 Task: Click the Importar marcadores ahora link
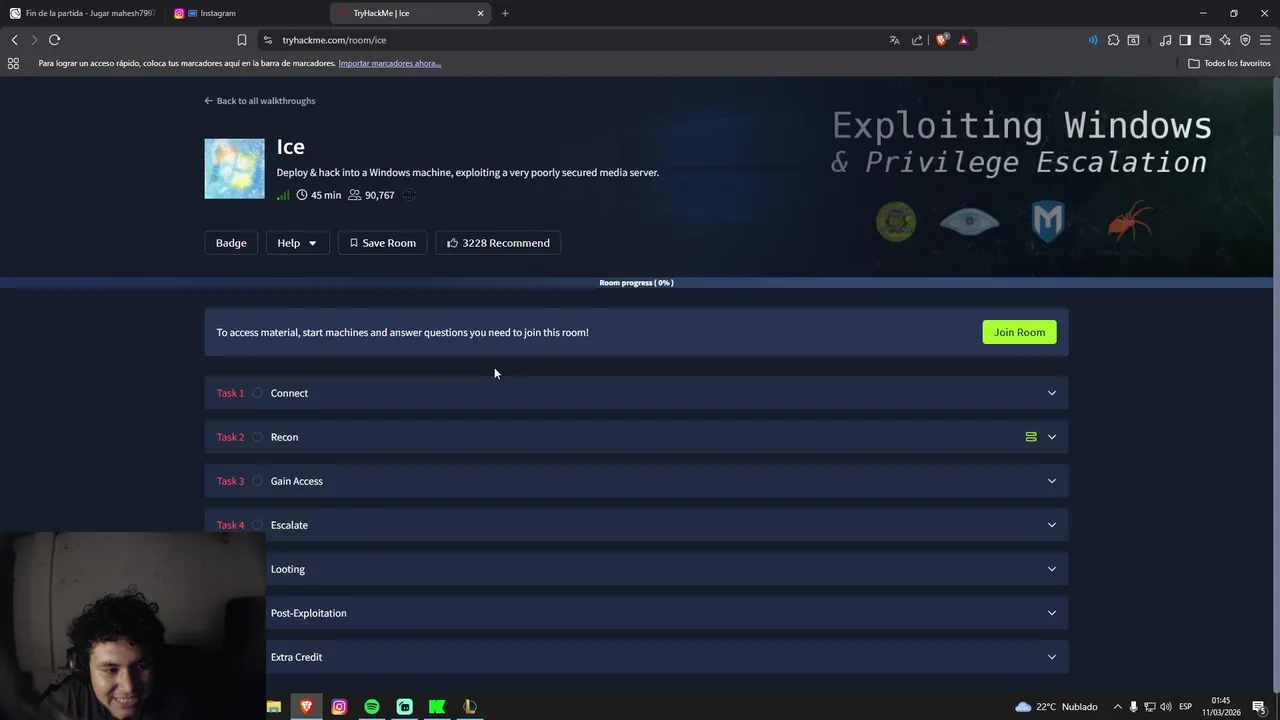(390, 63)
